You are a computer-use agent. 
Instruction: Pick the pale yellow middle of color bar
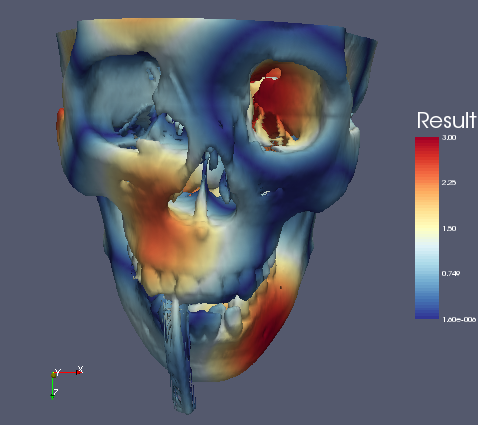[x=427, y=229]
